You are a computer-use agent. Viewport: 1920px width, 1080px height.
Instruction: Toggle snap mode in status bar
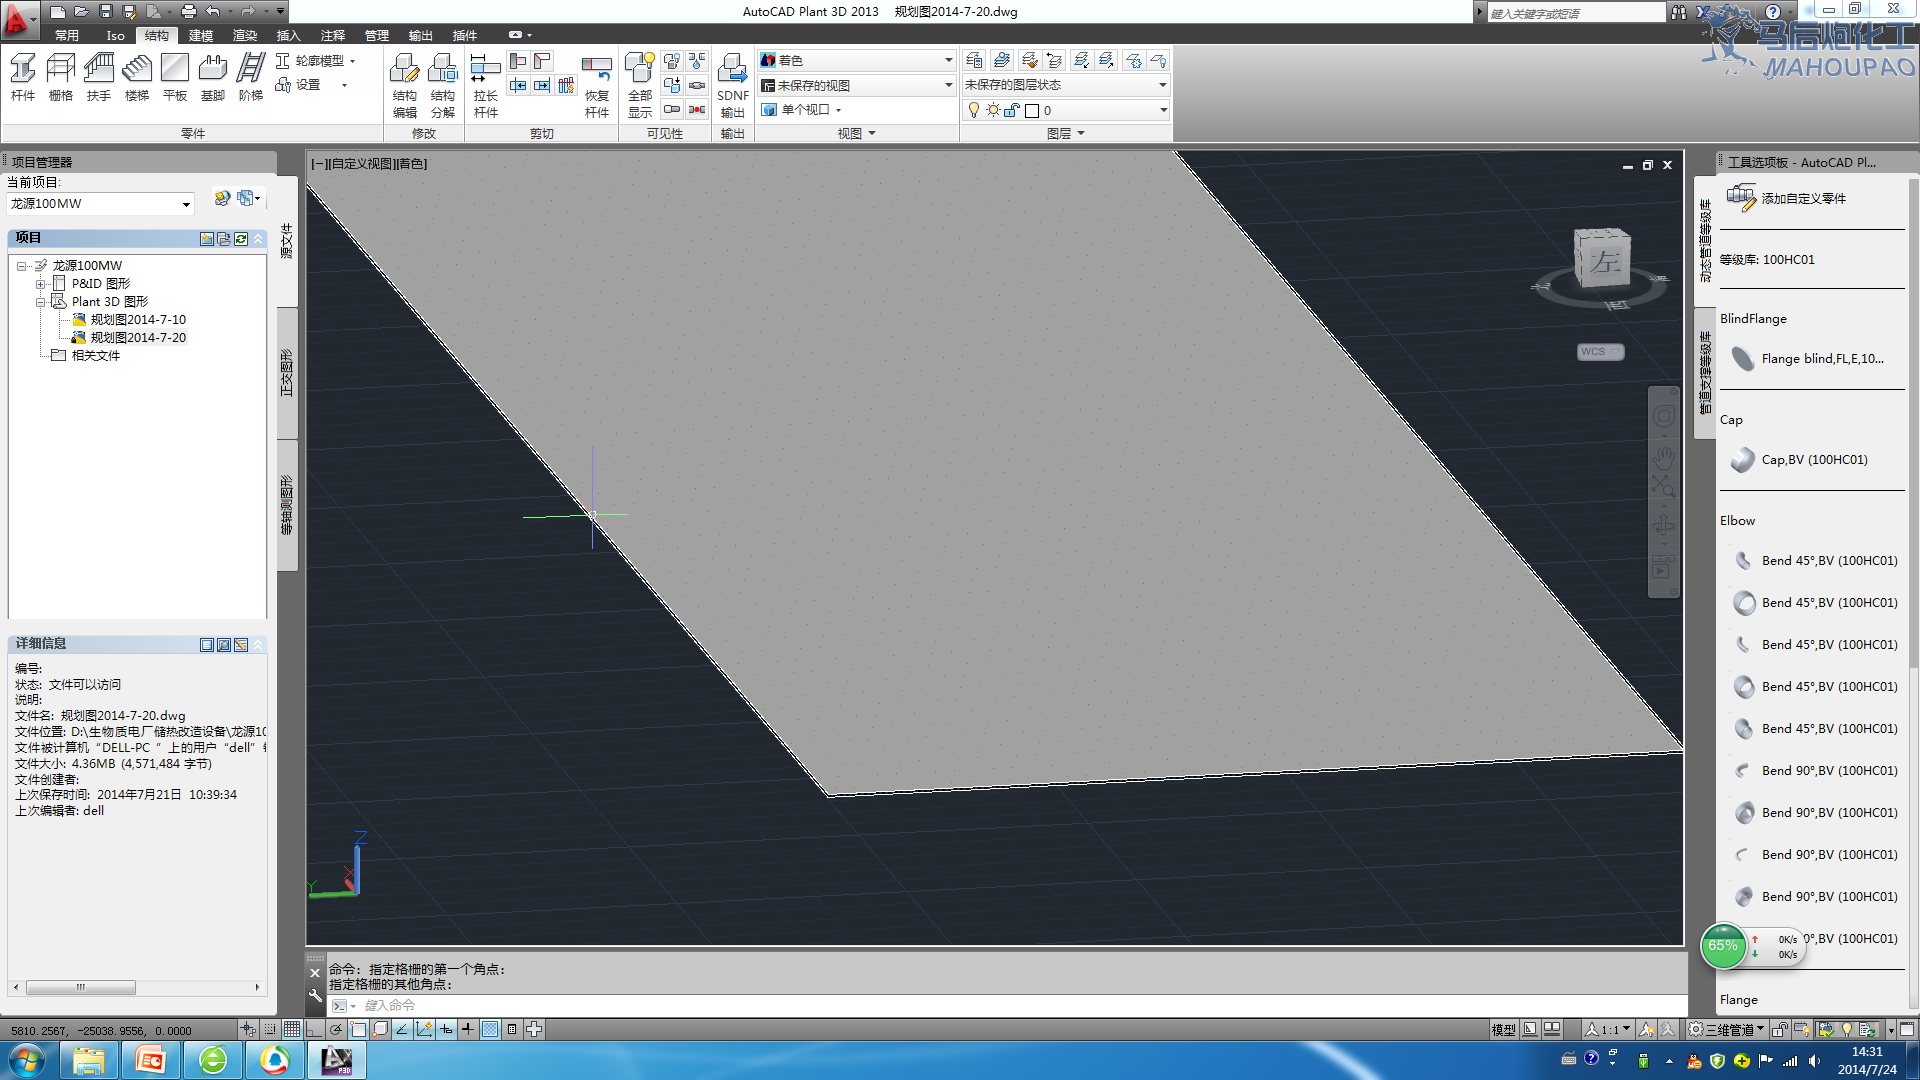pyautogui.click(x=270, y=1029)
